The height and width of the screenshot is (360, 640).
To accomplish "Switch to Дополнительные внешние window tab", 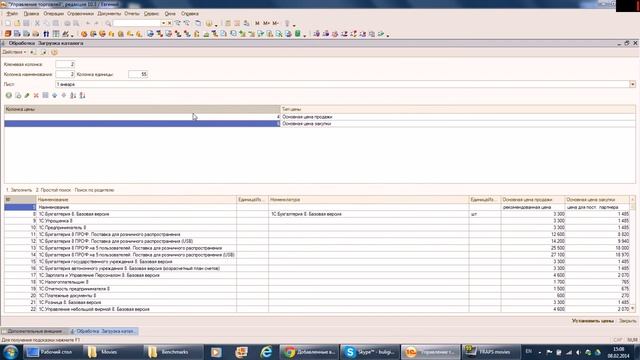I will [x=34, y=331].
